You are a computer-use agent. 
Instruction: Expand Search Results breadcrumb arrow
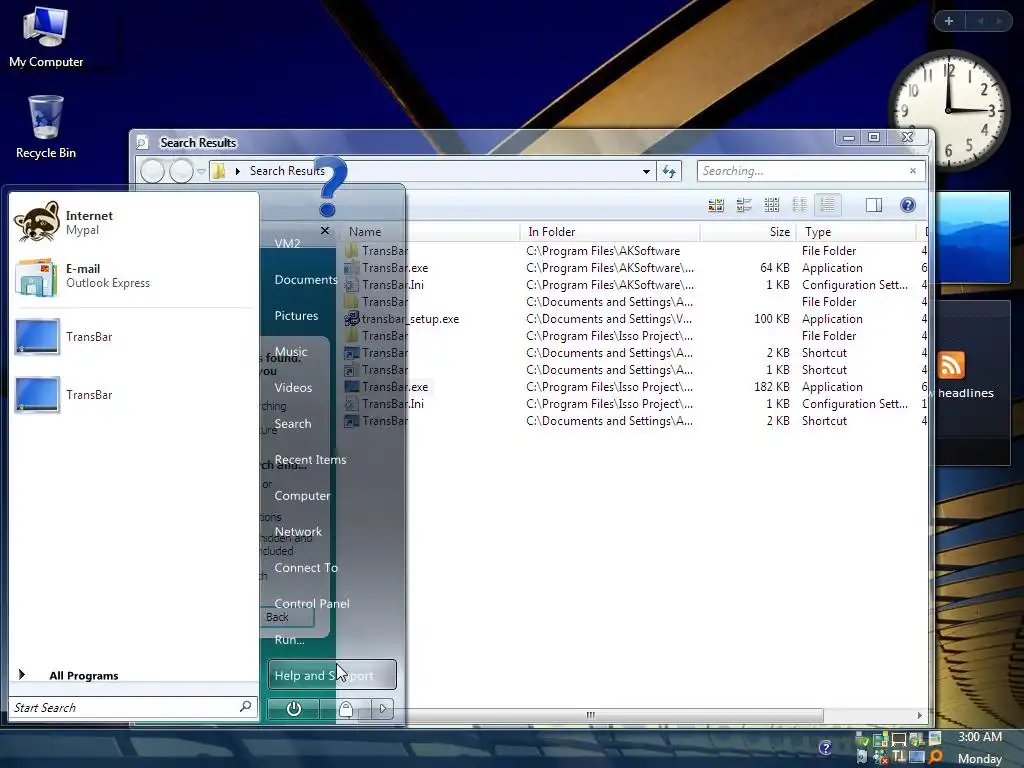[238, 171]
